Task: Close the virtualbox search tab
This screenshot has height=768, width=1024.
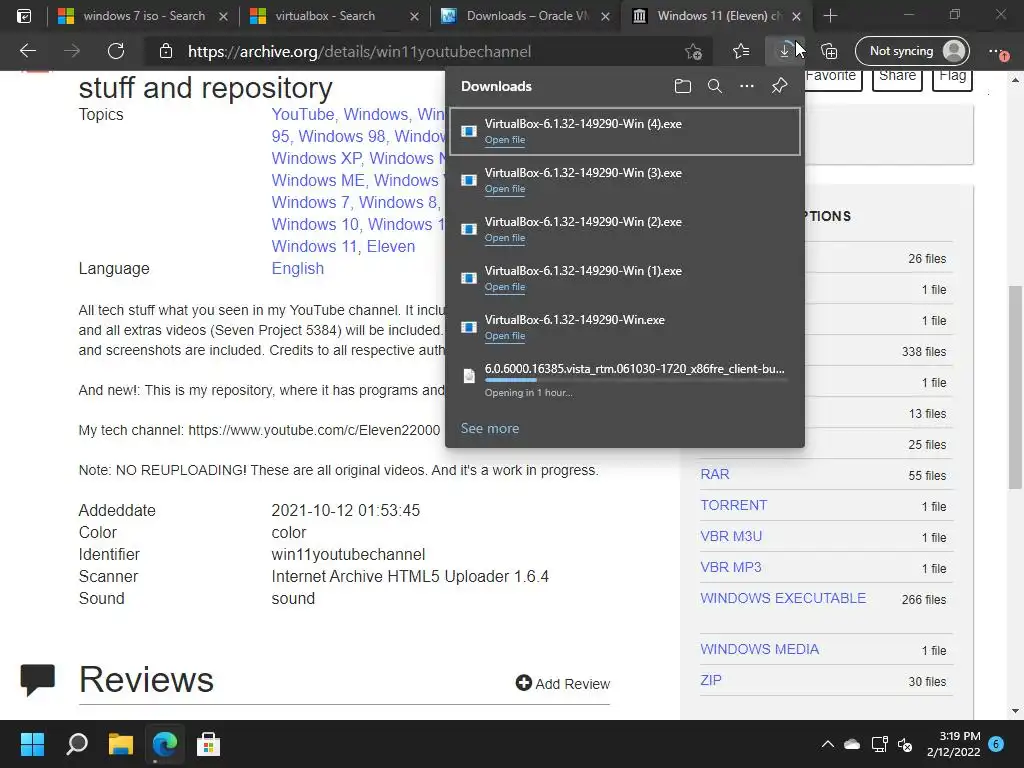Action: pyautogui.click(x=414, y=16)
